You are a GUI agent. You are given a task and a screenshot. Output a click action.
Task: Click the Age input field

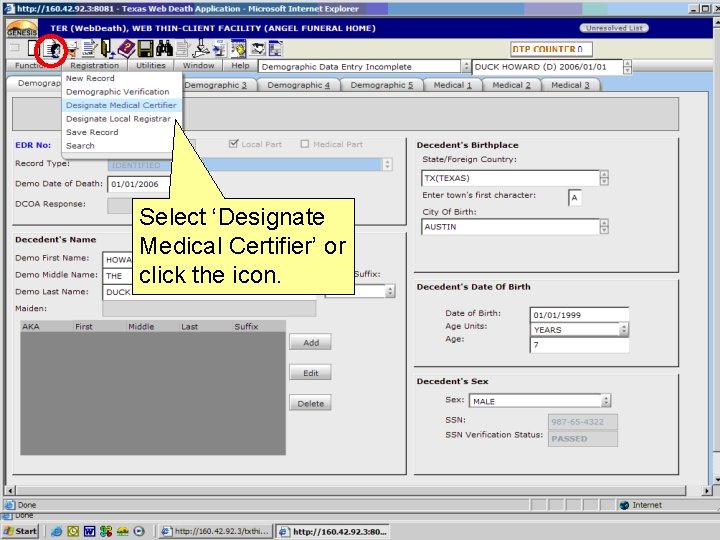coord(579,345)
